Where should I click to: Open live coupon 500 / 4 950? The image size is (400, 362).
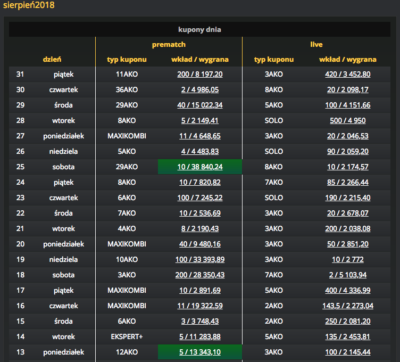[348, 120]
